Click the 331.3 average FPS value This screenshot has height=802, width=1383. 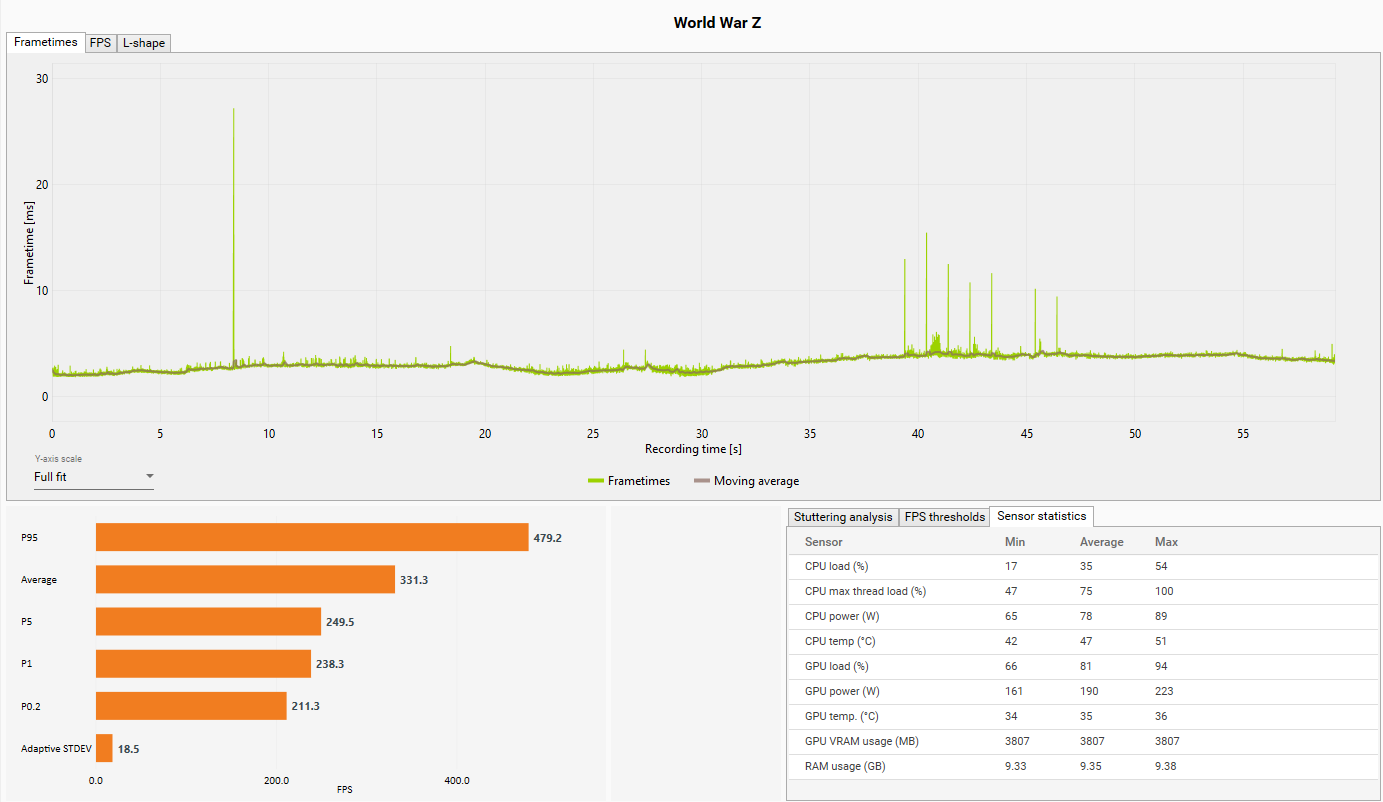[x=414, y=580]
